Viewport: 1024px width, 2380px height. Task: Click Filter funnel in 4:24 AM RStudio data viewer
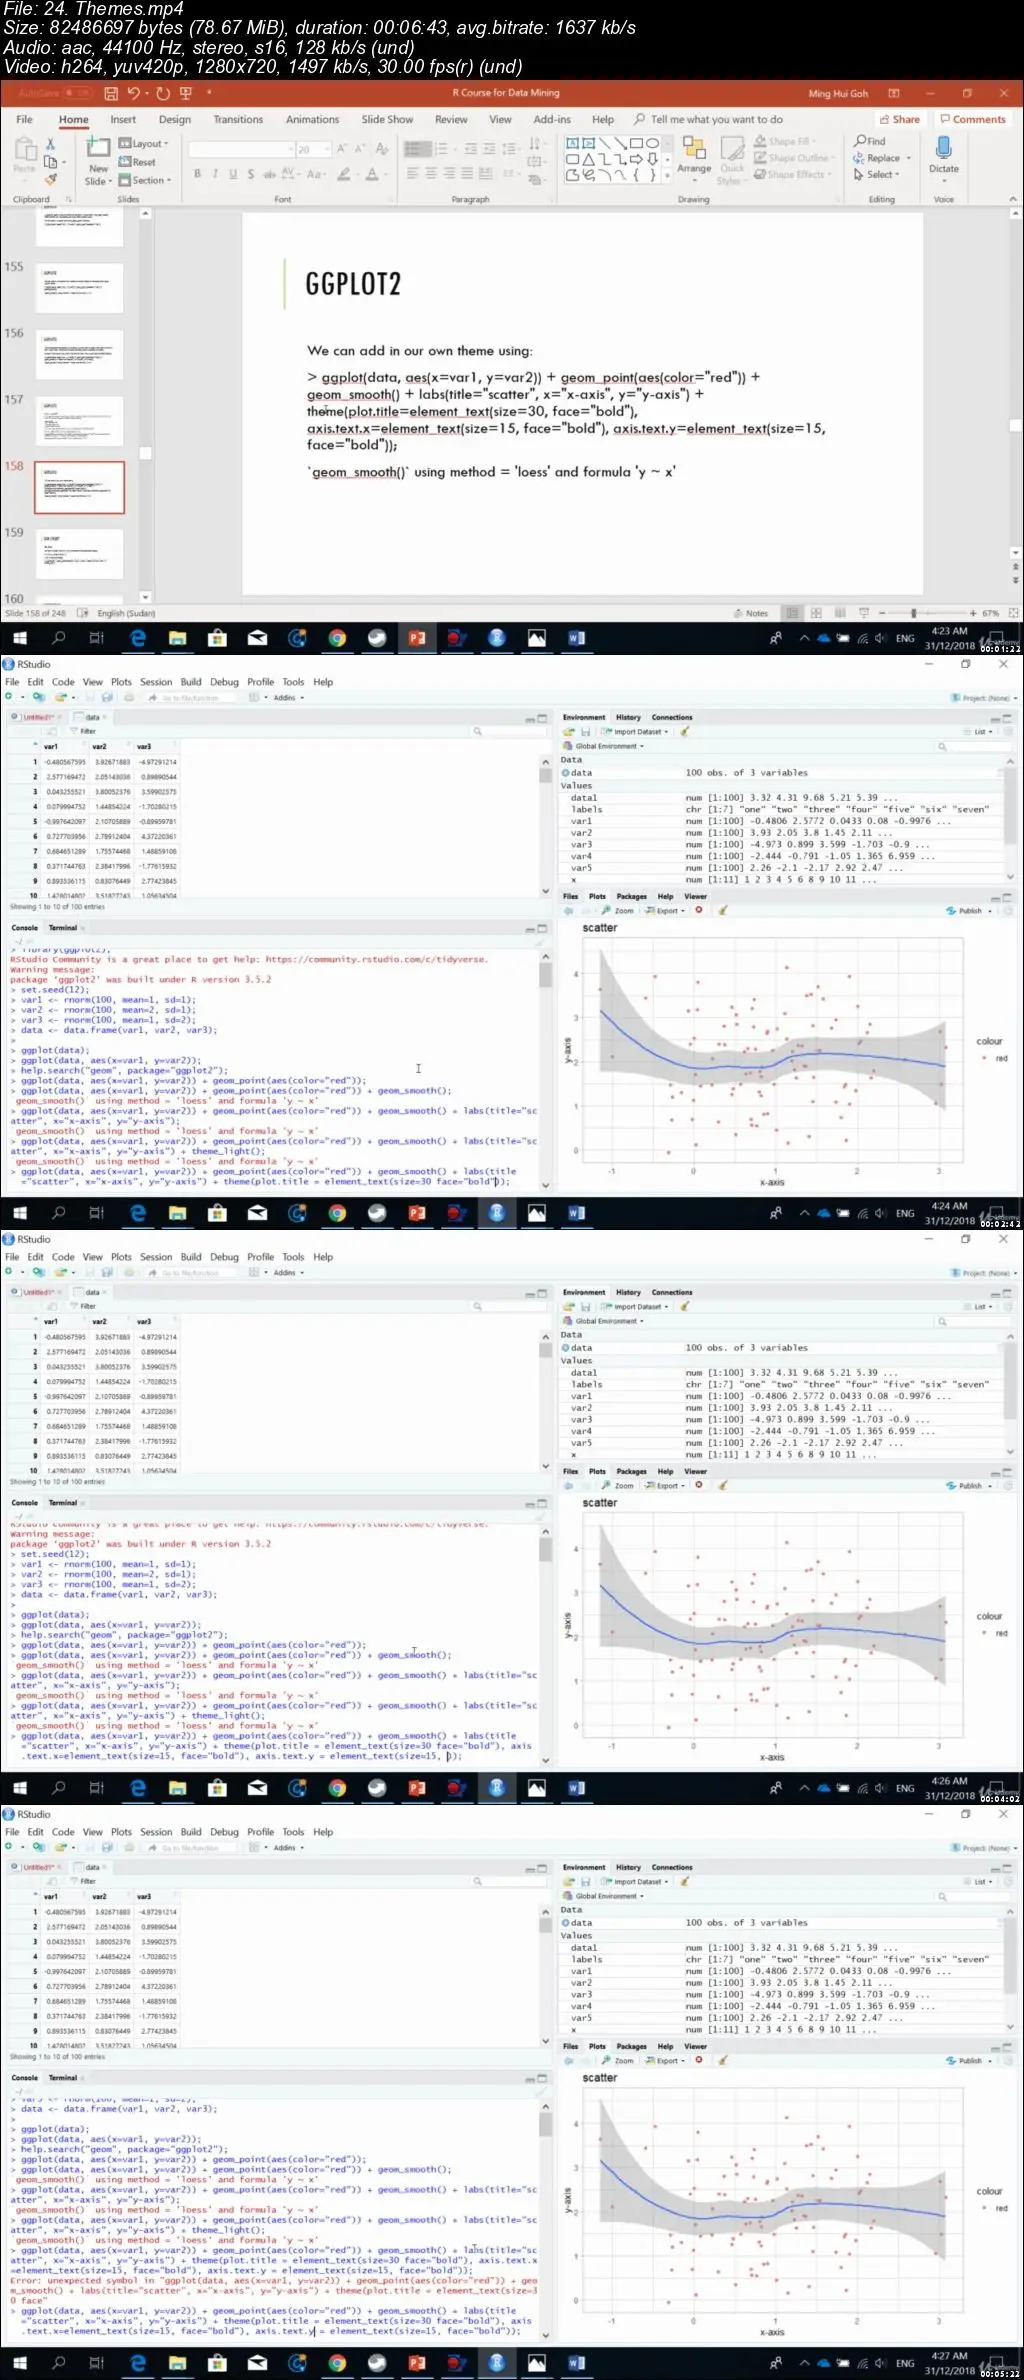tap(84, 731)
